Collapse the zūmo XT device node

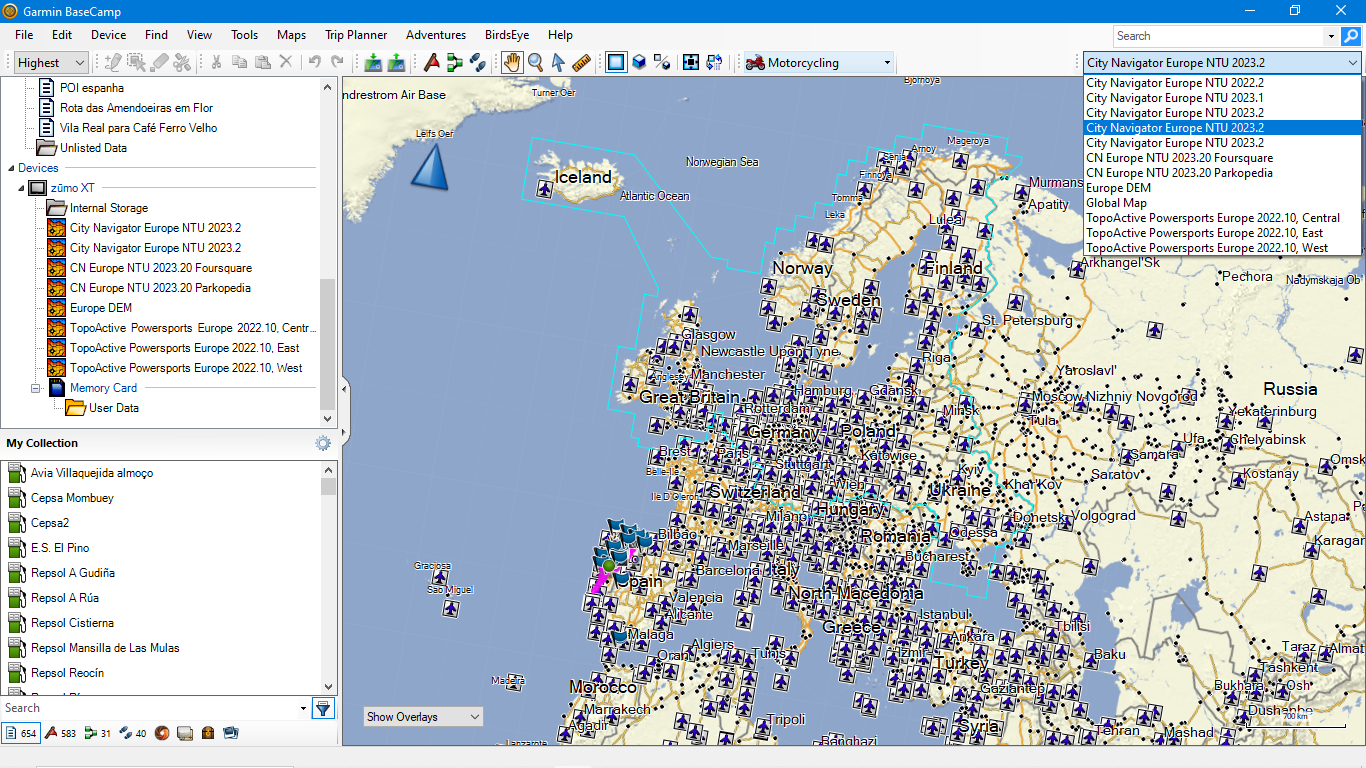20,188
